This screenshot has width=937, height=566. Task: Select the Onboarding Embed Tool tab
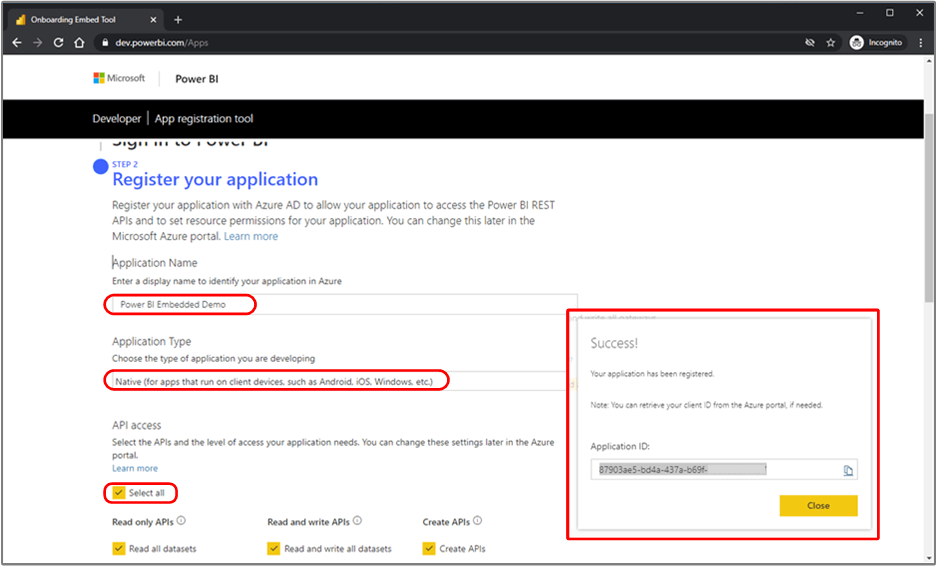[x=86, y=20]
